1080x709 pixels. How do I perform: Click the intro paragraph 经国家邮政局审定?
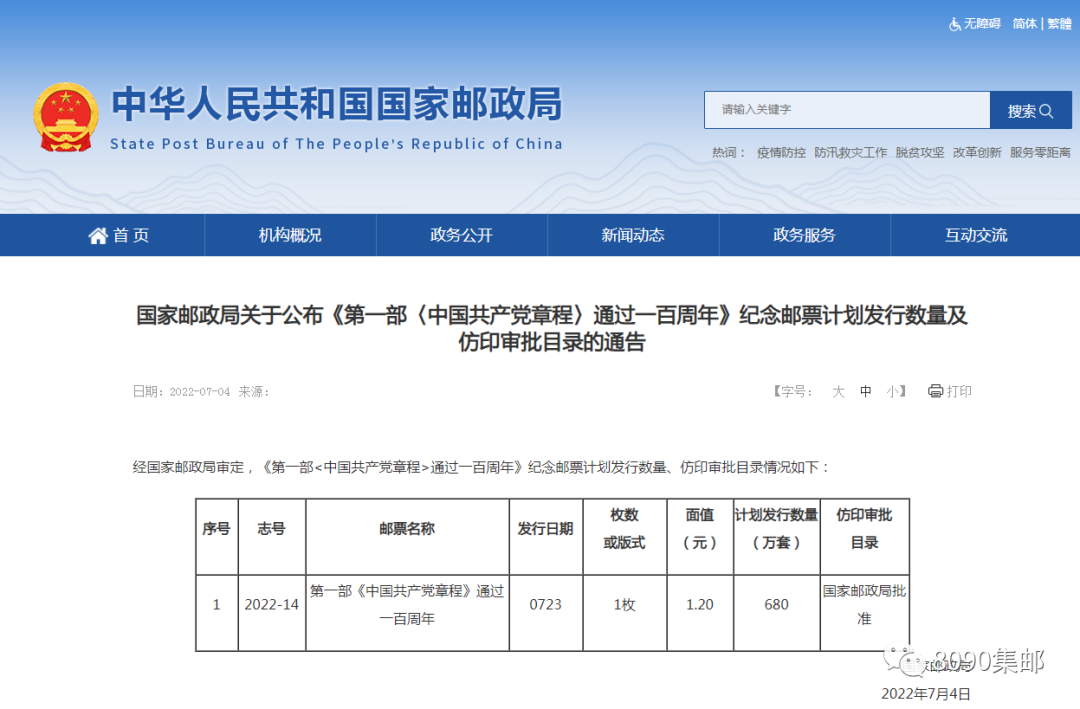pos(481,467)
